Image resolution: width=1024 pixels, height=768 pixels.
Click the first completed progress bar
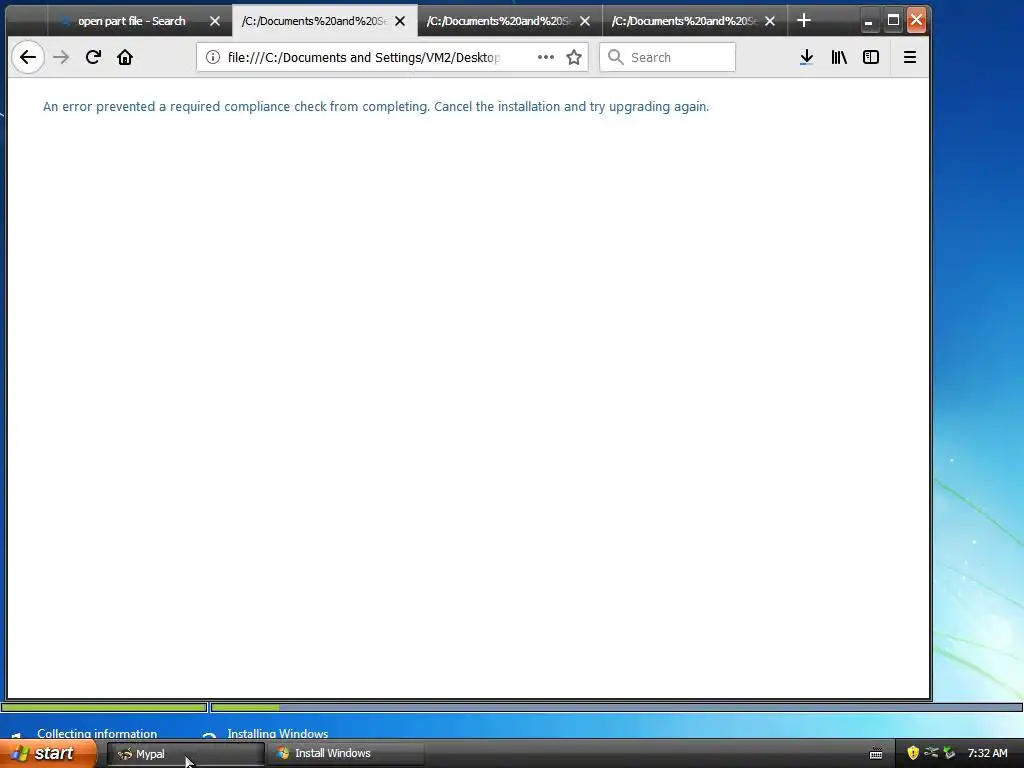click(x=104, y=707)
